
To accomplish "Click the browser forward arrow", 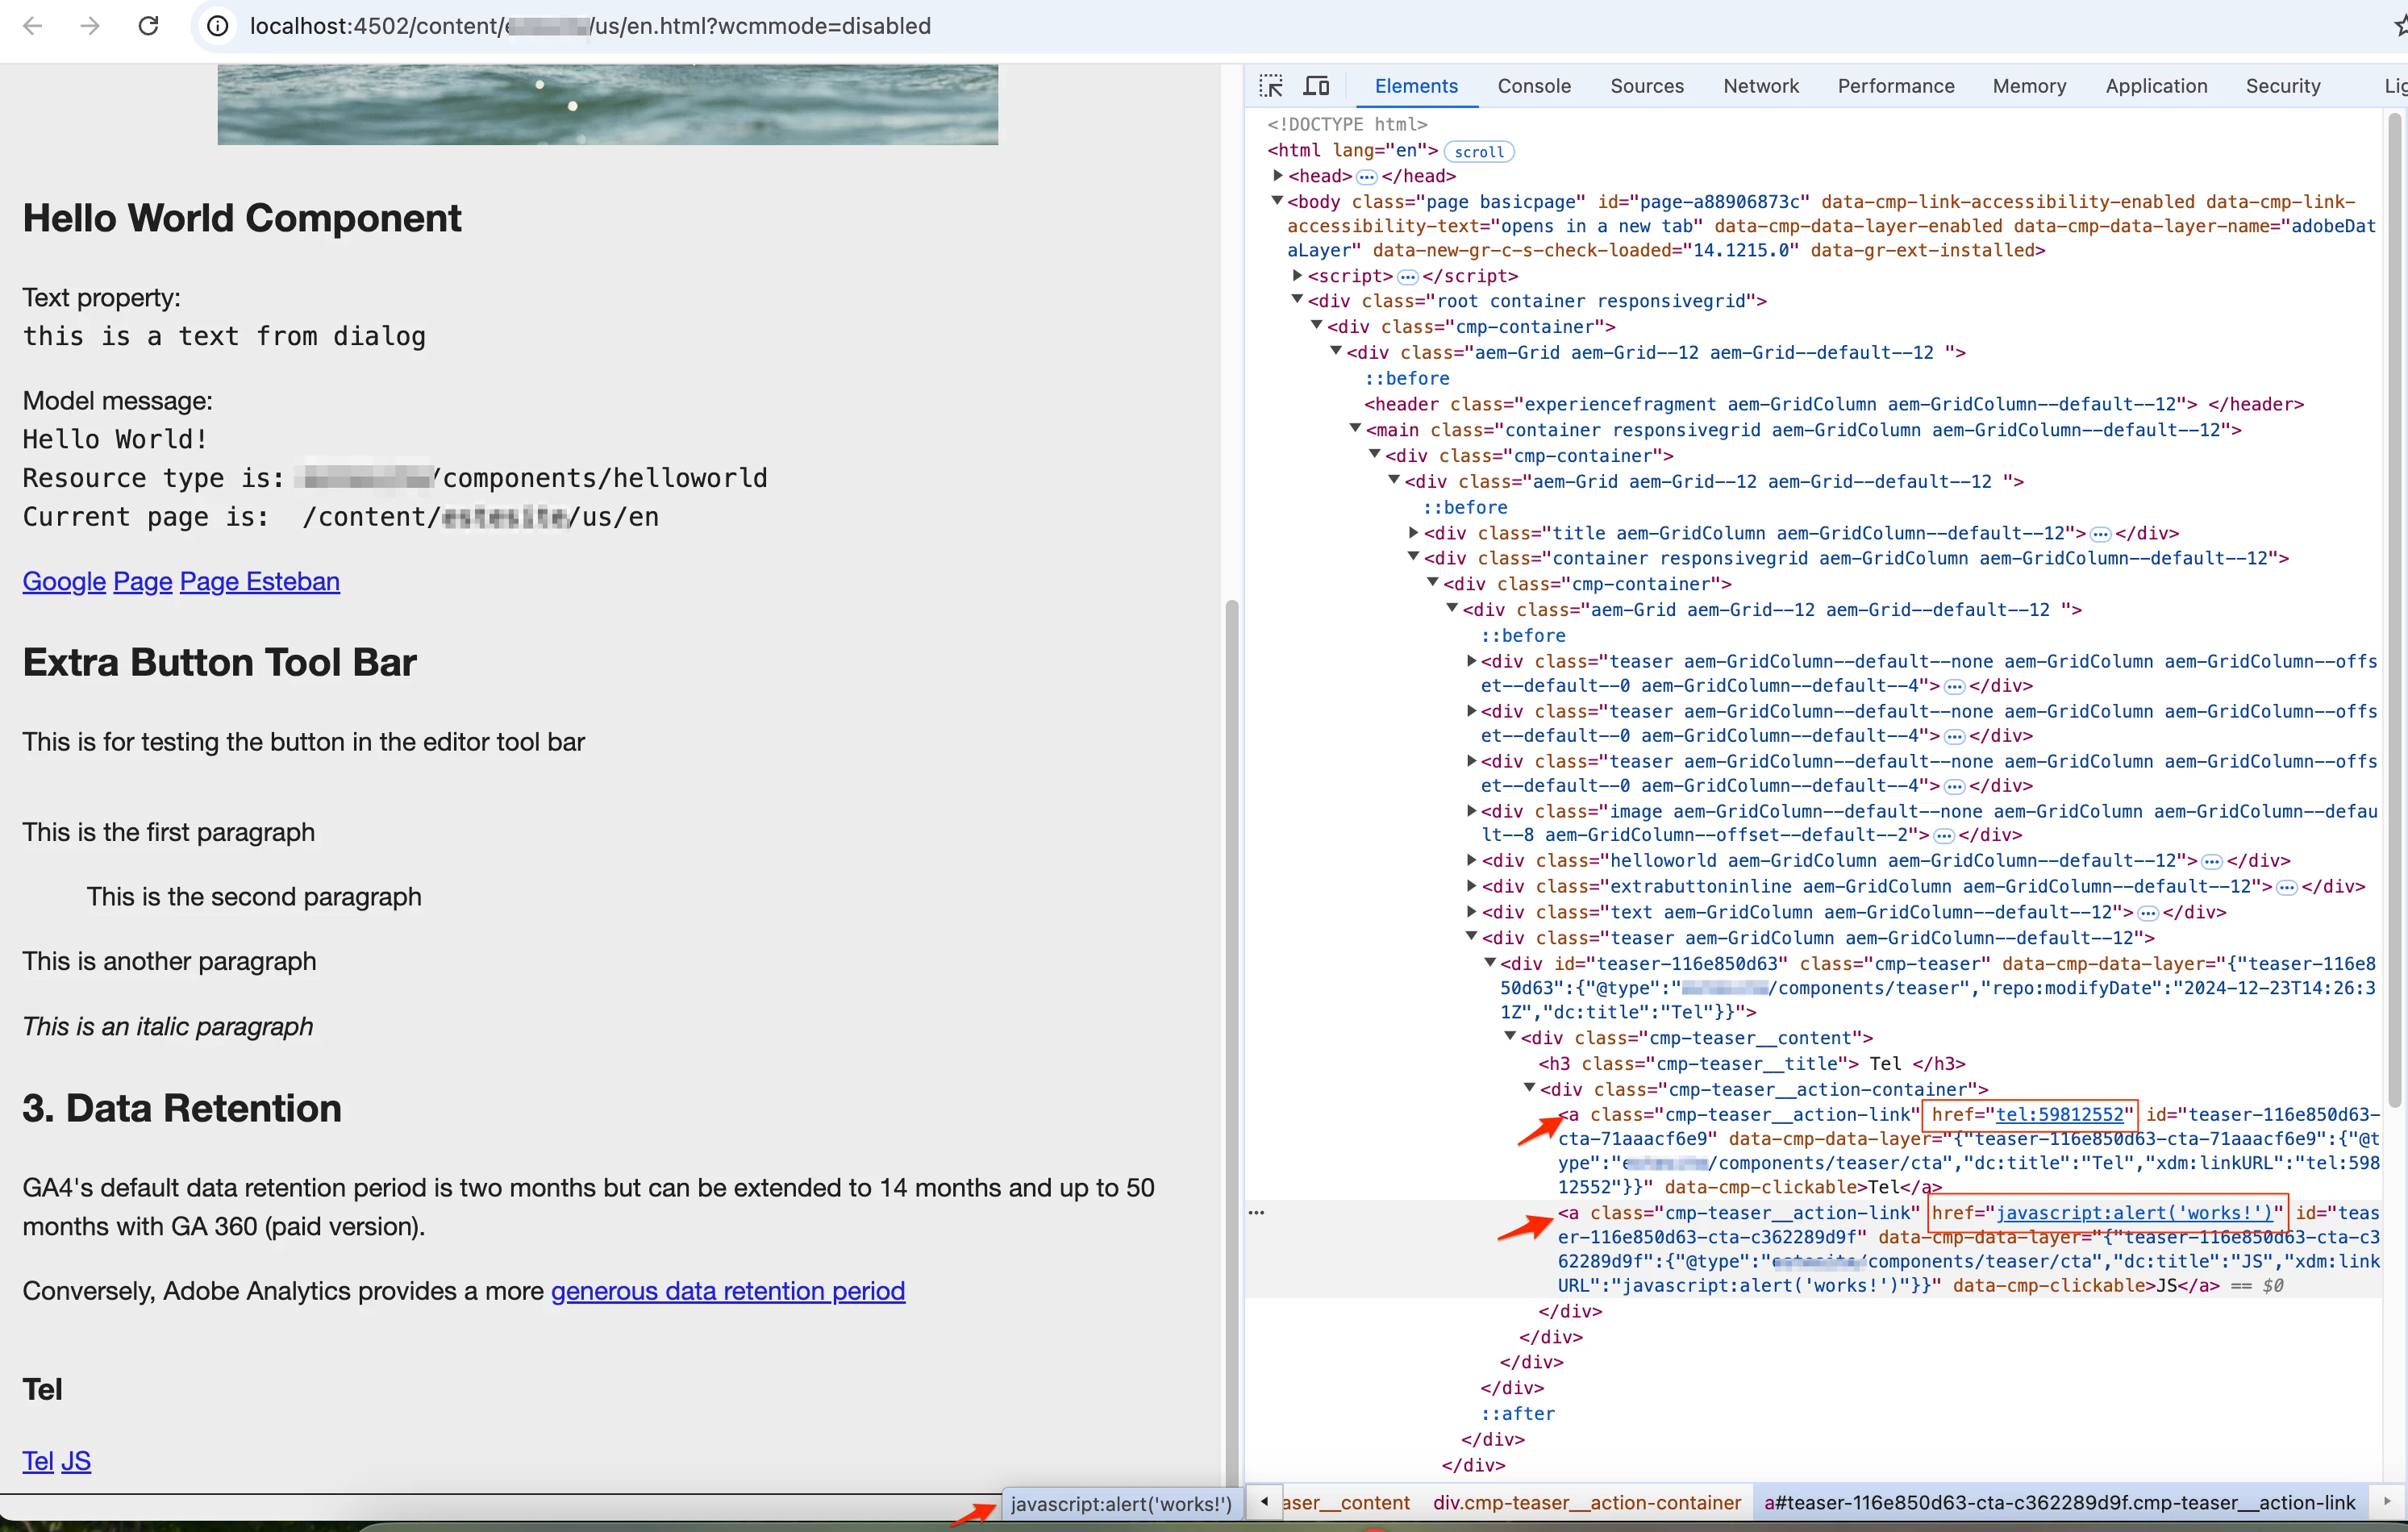I will click(90, 26).
